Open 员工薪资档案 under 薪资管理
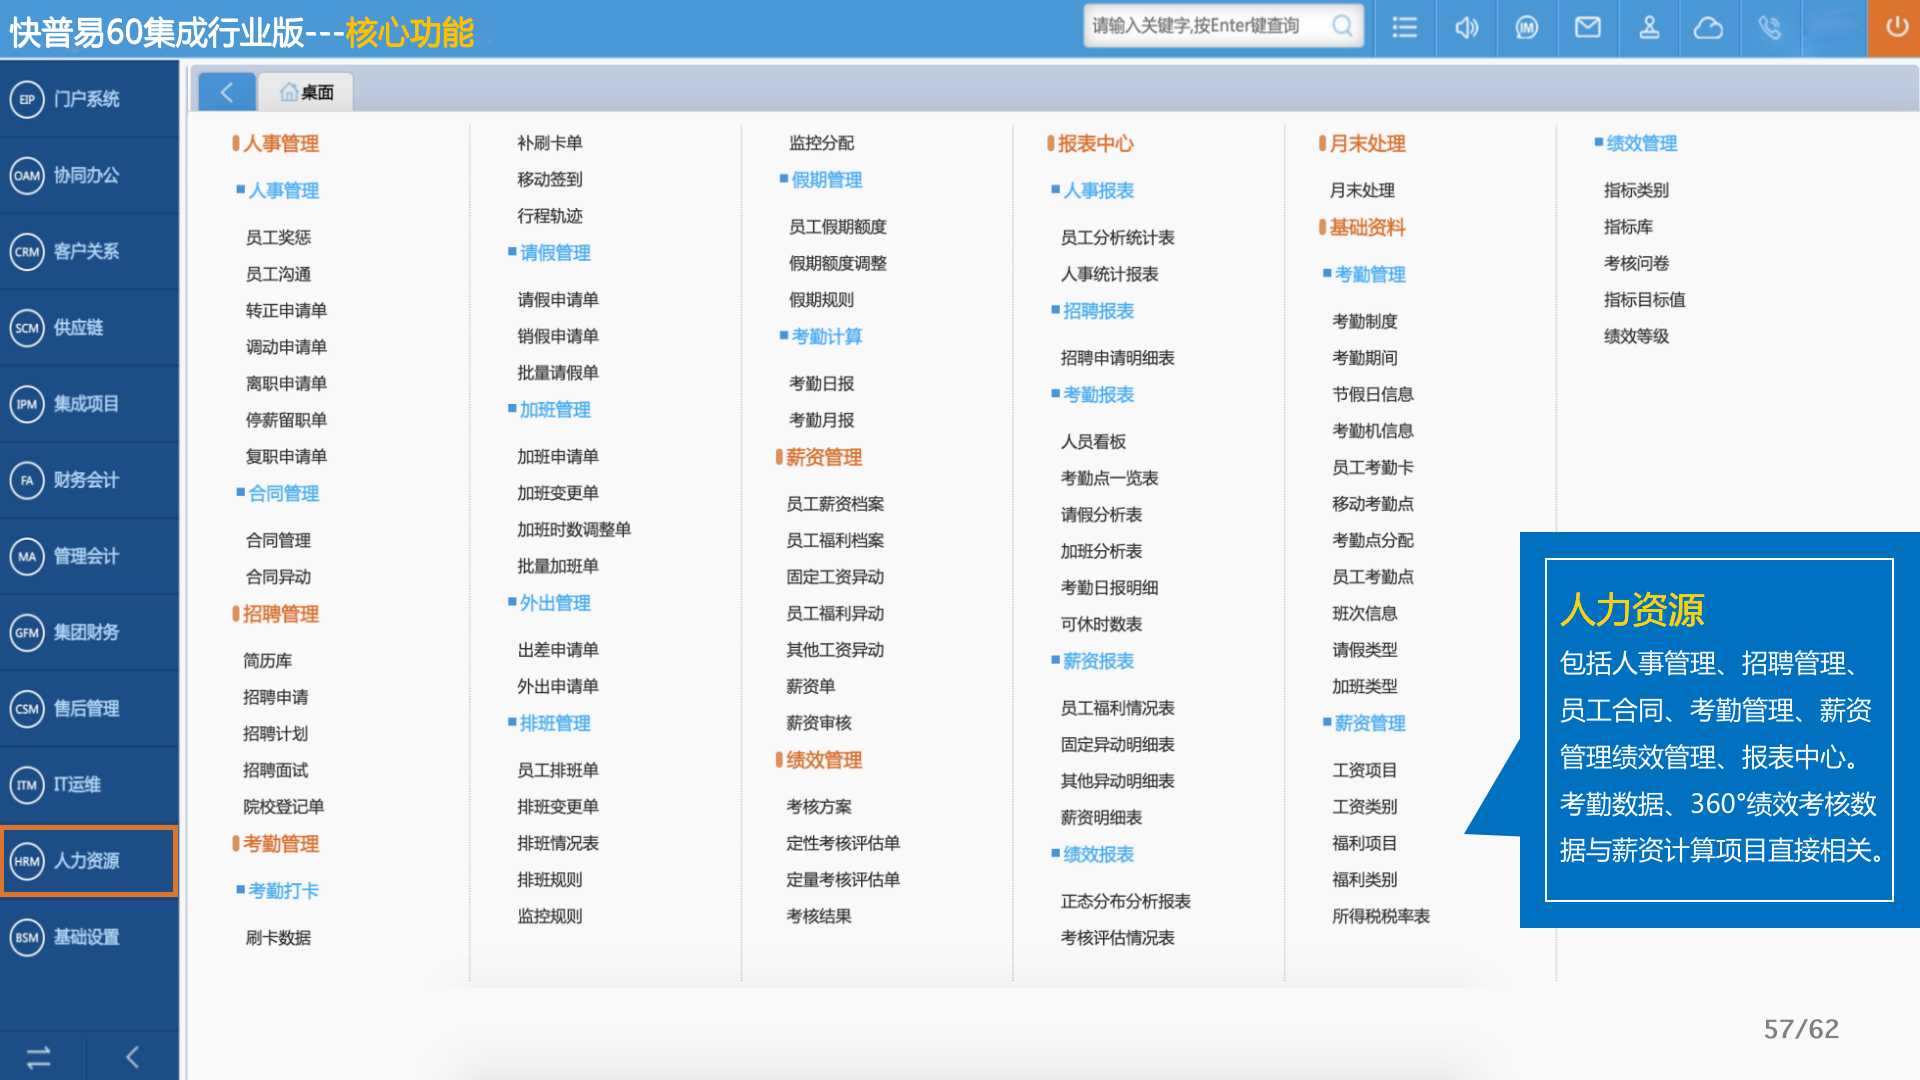 [835, 504]
